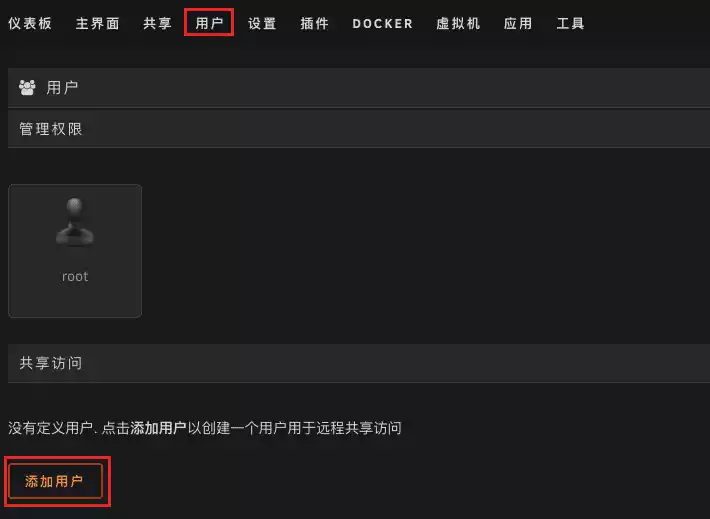Select the 用户 users tab
This screenshot has width=710, height=519.
tap(209, 23)
